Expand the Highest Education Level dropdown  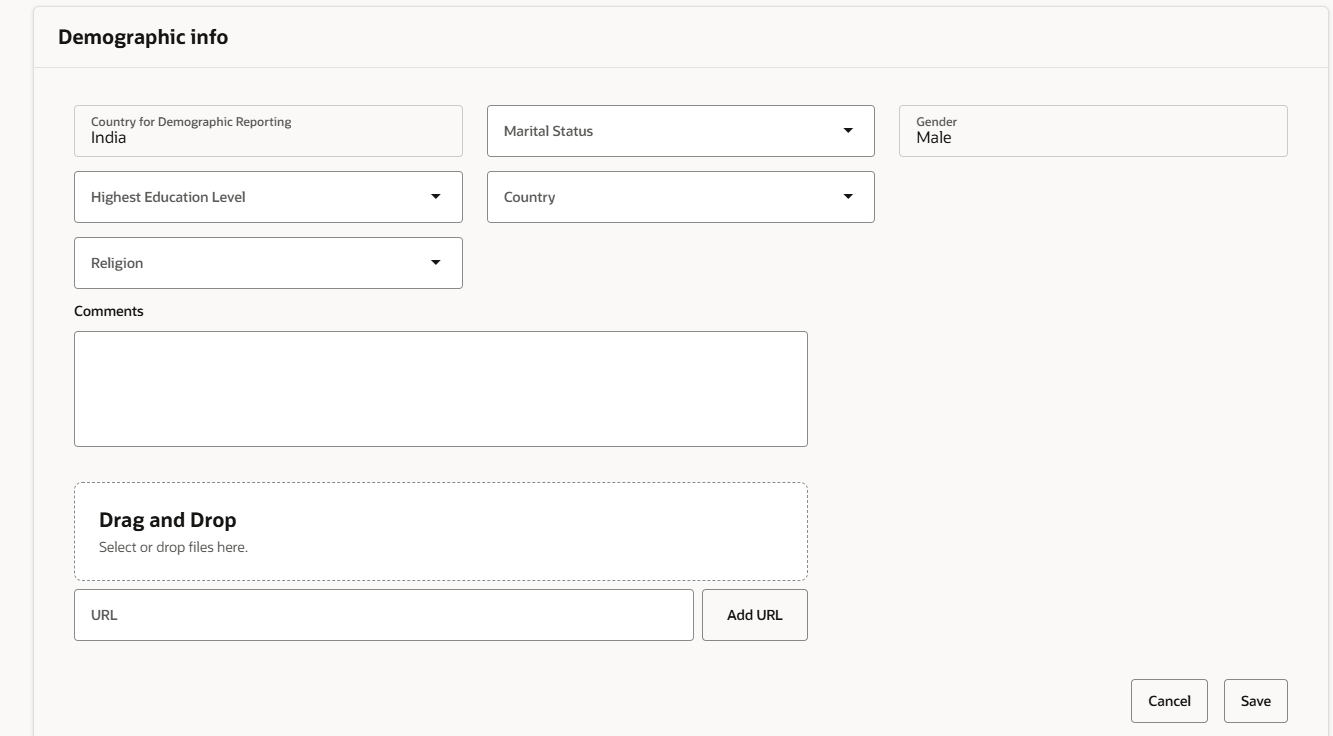pos(267,196)
